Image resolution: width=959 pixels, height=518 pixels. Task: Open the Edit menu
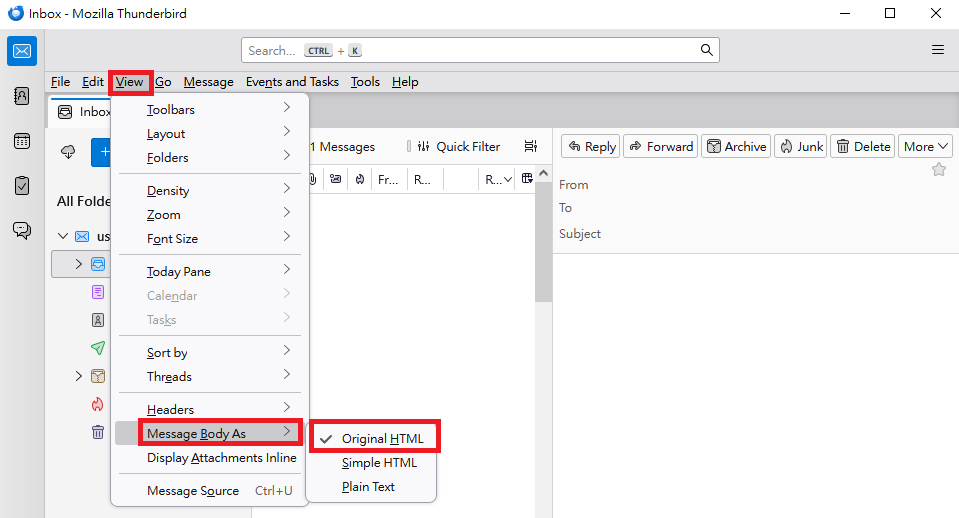click(x=93, y=82)
